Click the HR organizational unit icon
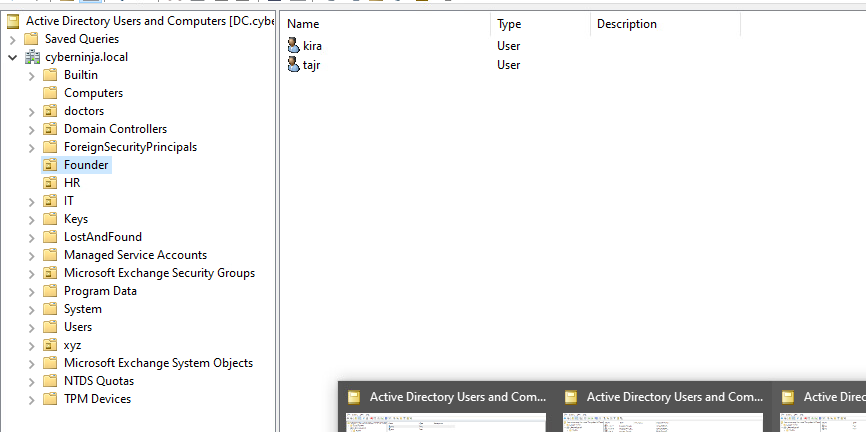The width and height of the screenshot is (866, 432). pyautogui.click(x=50, y=183)
